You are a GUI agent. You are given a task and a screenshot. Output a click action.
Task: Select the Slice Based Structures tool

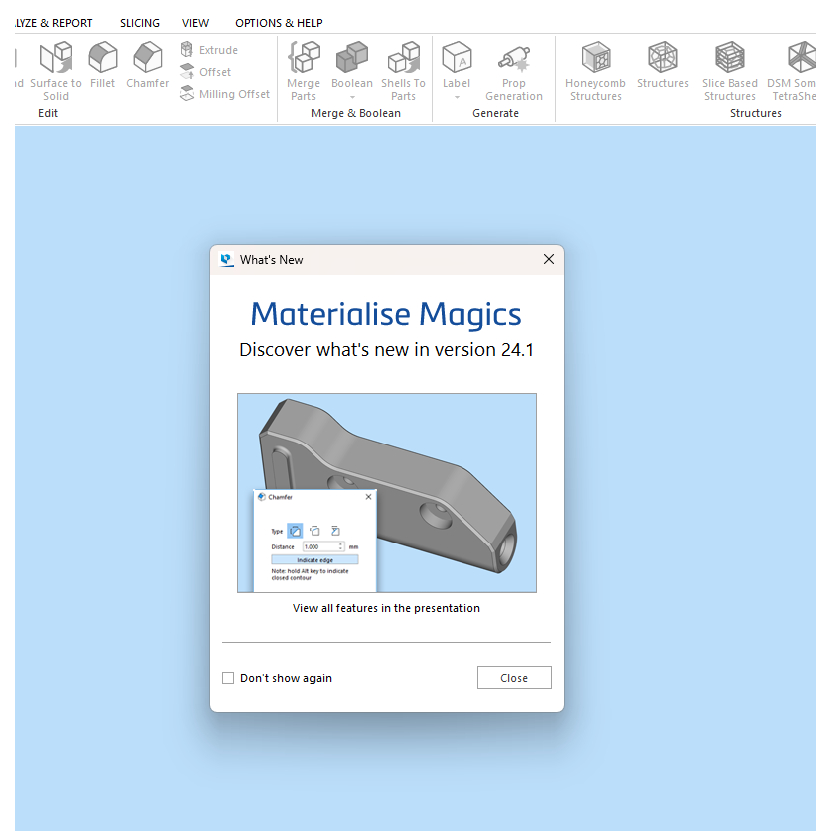(x=729, y=60)
